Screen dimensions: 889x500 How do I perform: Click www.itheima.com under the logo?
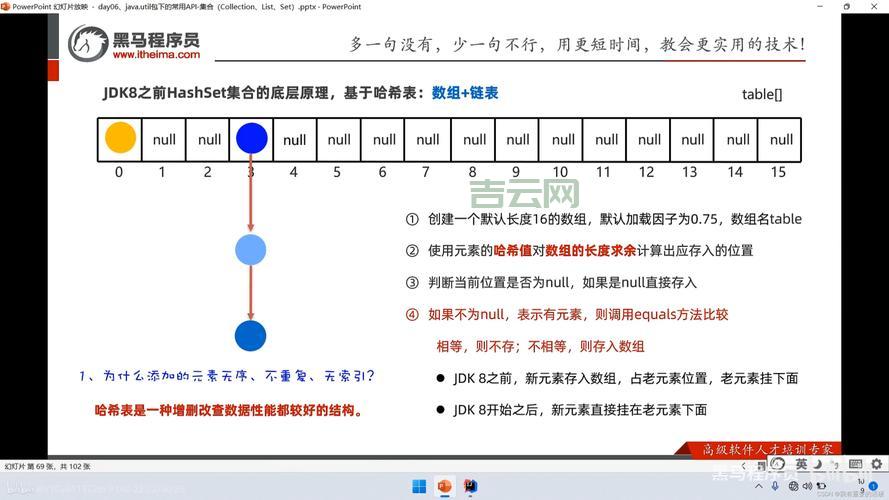[x=156, y=54]
